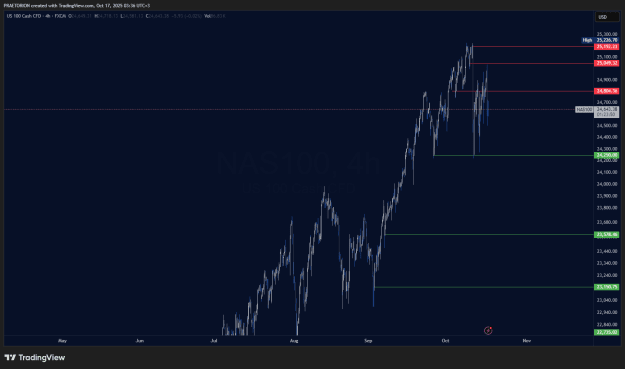Click the 25,300.00 price scale label
Screen dimensions: 625x369
pos(607,34)
